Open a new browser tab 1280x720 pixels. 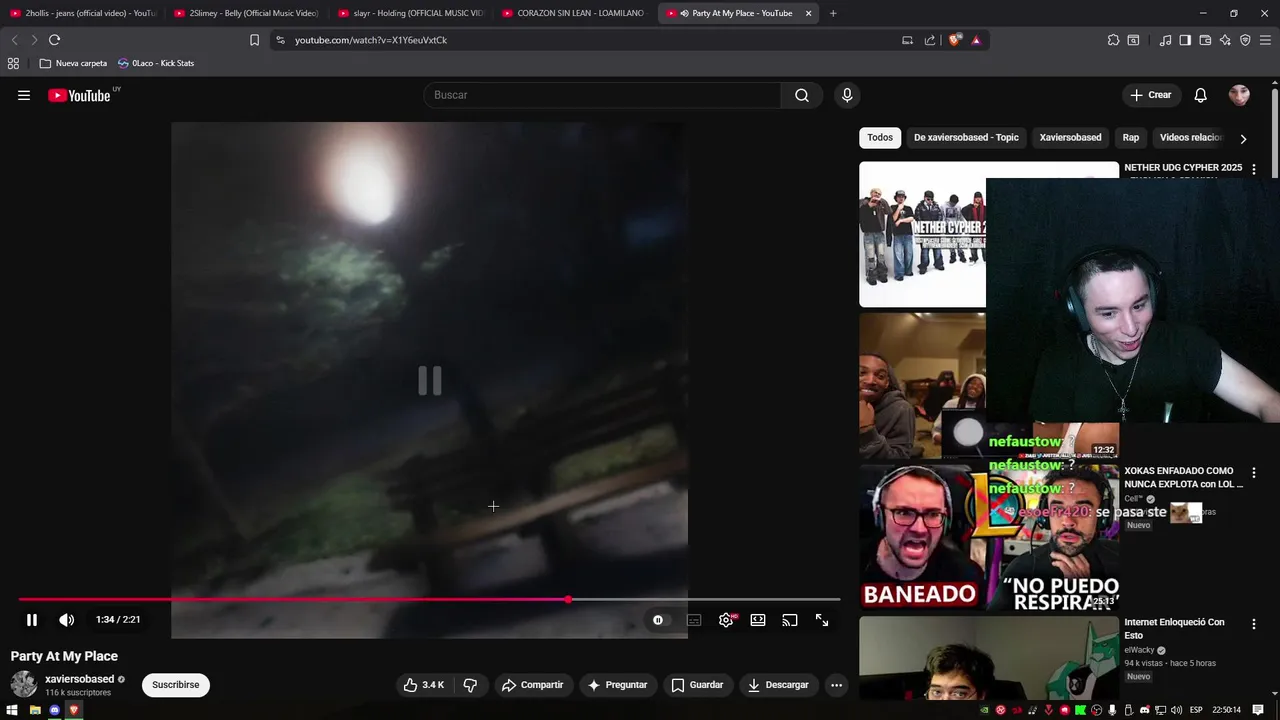833,13
